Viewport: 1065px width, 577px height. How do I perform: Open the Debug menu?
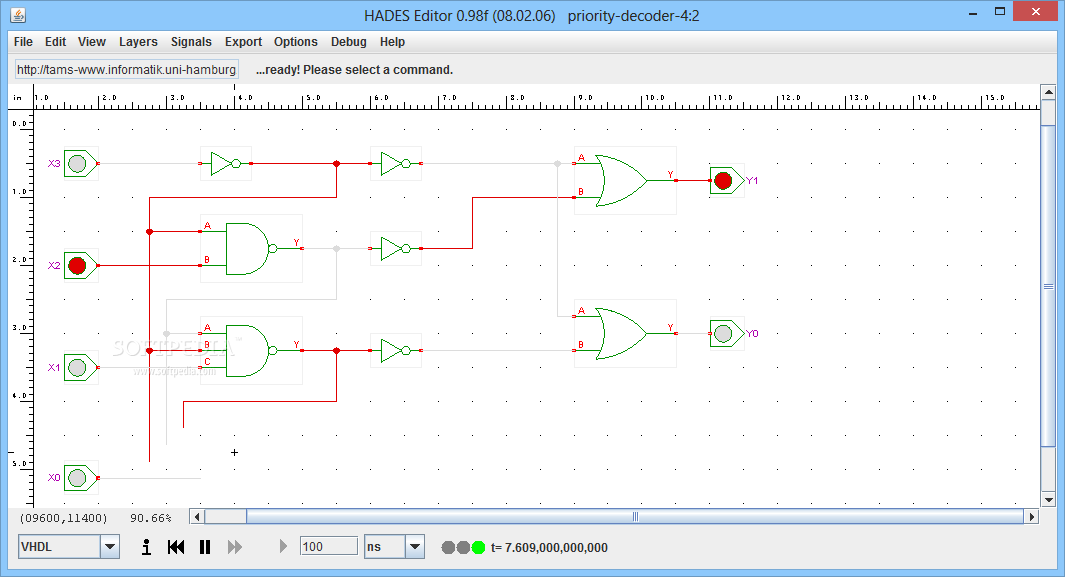[x=348, y=41]
